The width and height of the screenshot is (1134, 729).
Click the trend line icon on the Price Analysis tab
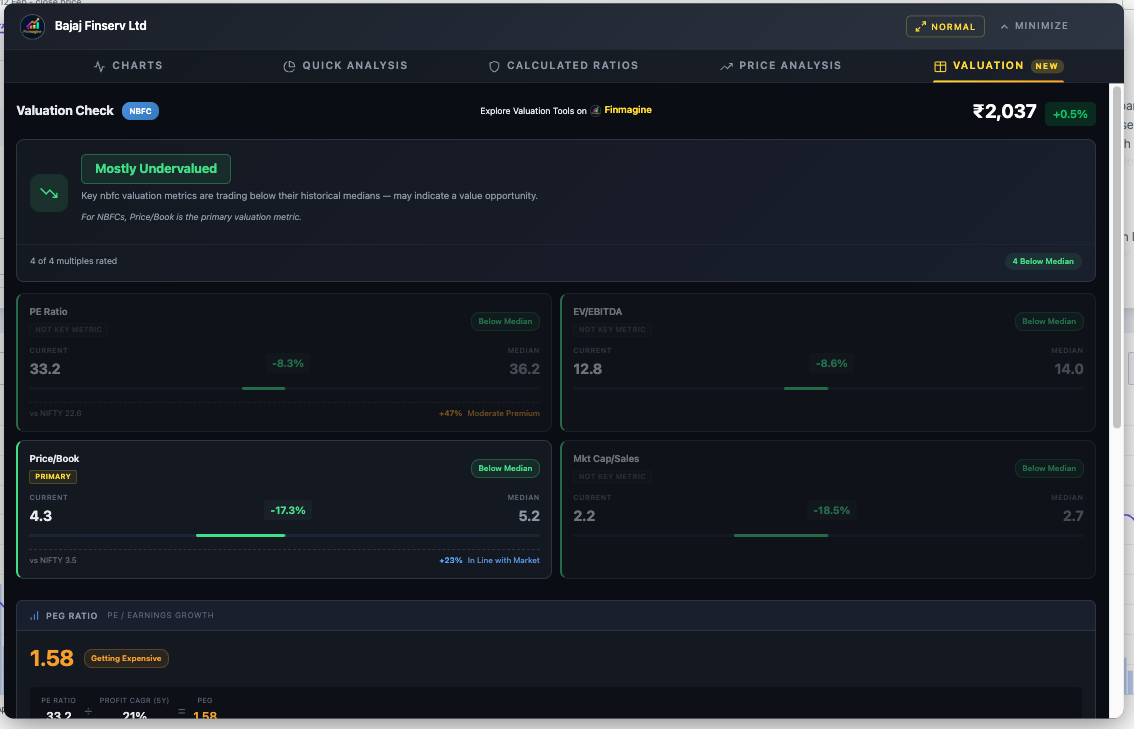726,66
